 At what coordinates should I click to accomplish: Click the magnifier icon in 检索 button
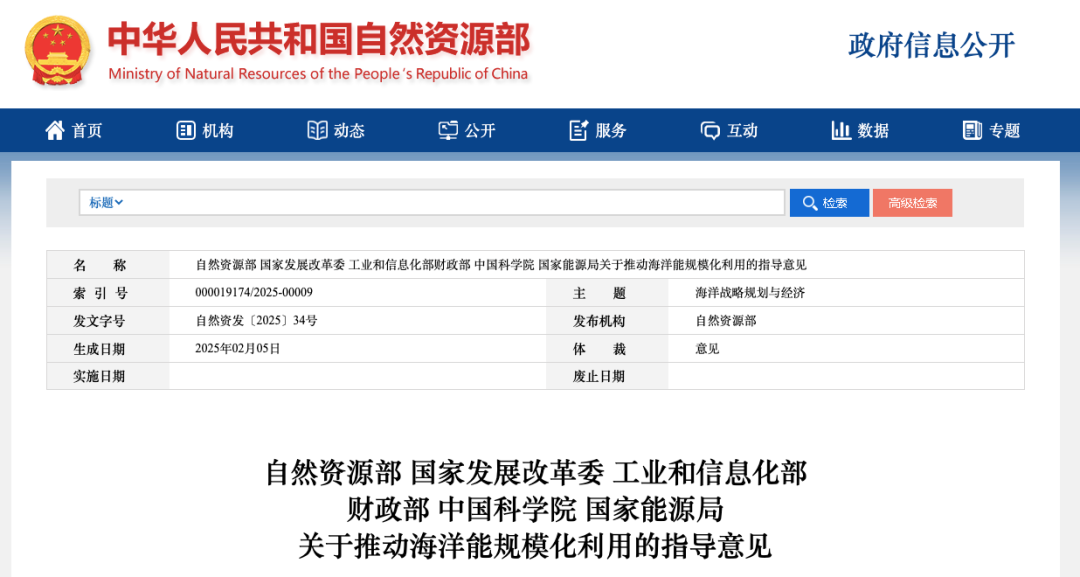click(x=810, y=203)
